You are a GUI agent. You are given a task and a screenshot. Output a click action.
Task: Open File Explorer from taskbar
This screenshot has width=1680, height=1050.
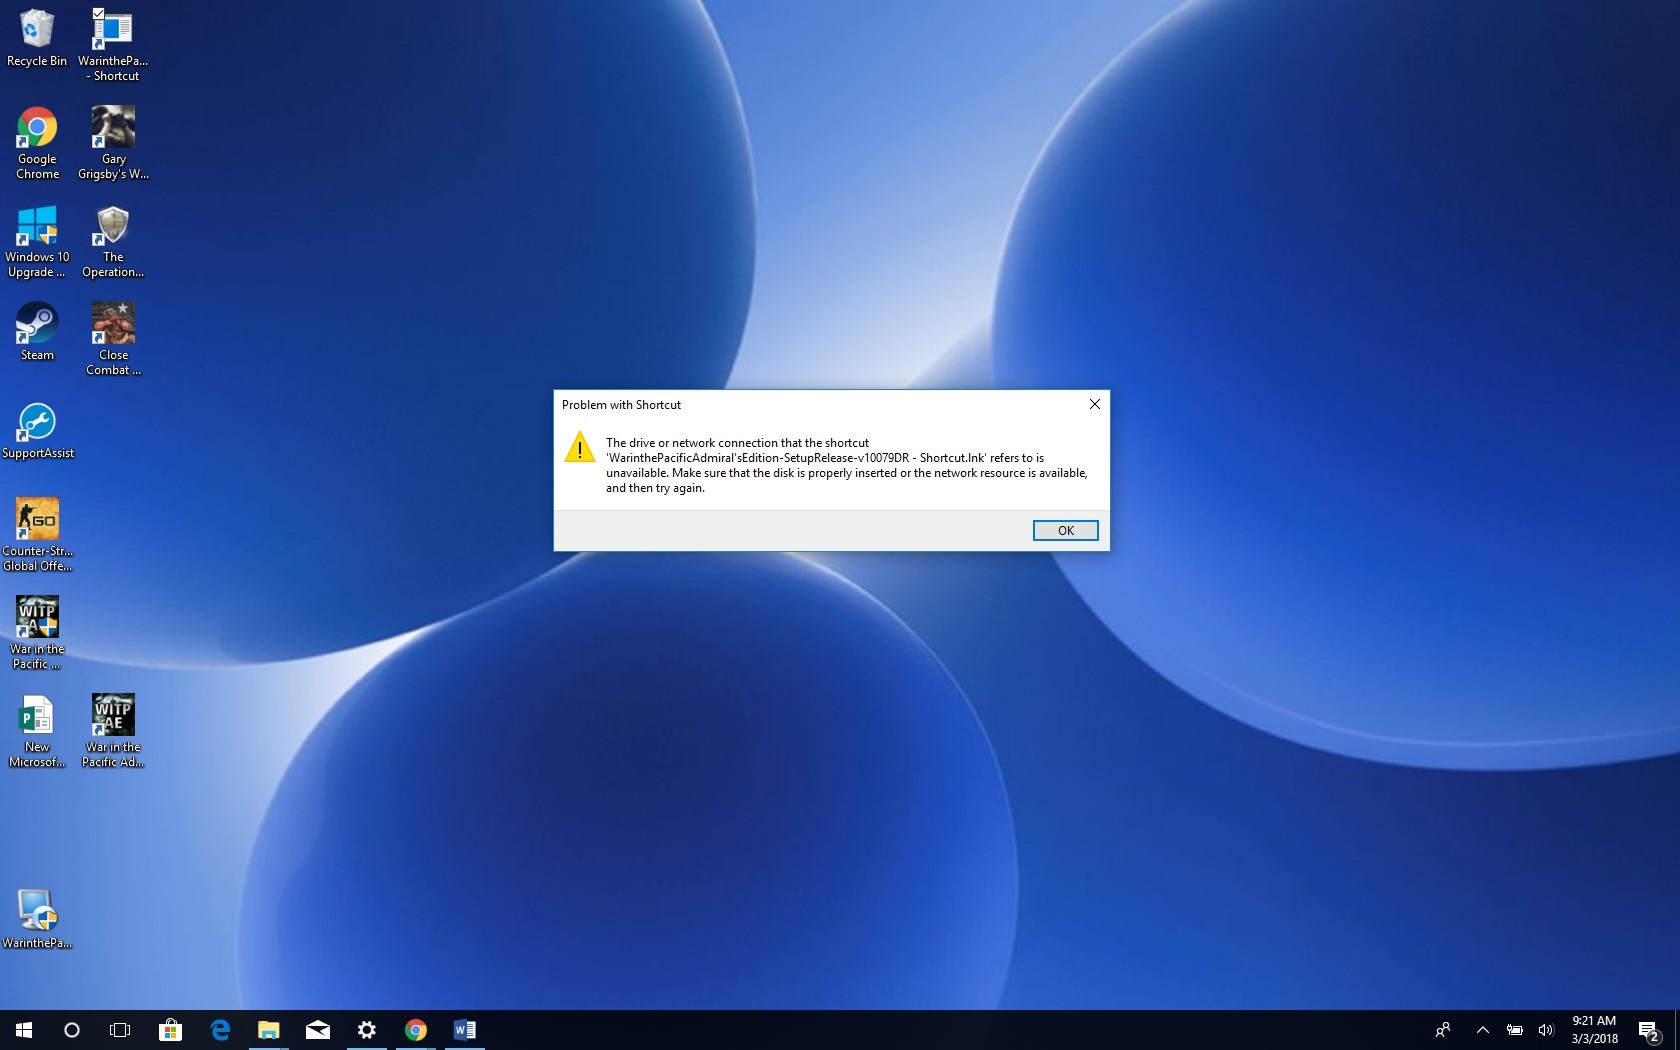[268, 1030]
